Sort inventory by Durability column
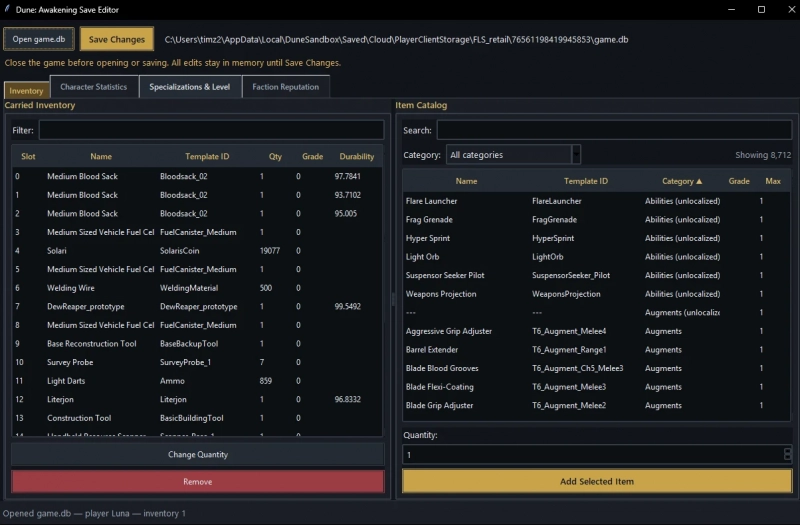 click(357, 157)
